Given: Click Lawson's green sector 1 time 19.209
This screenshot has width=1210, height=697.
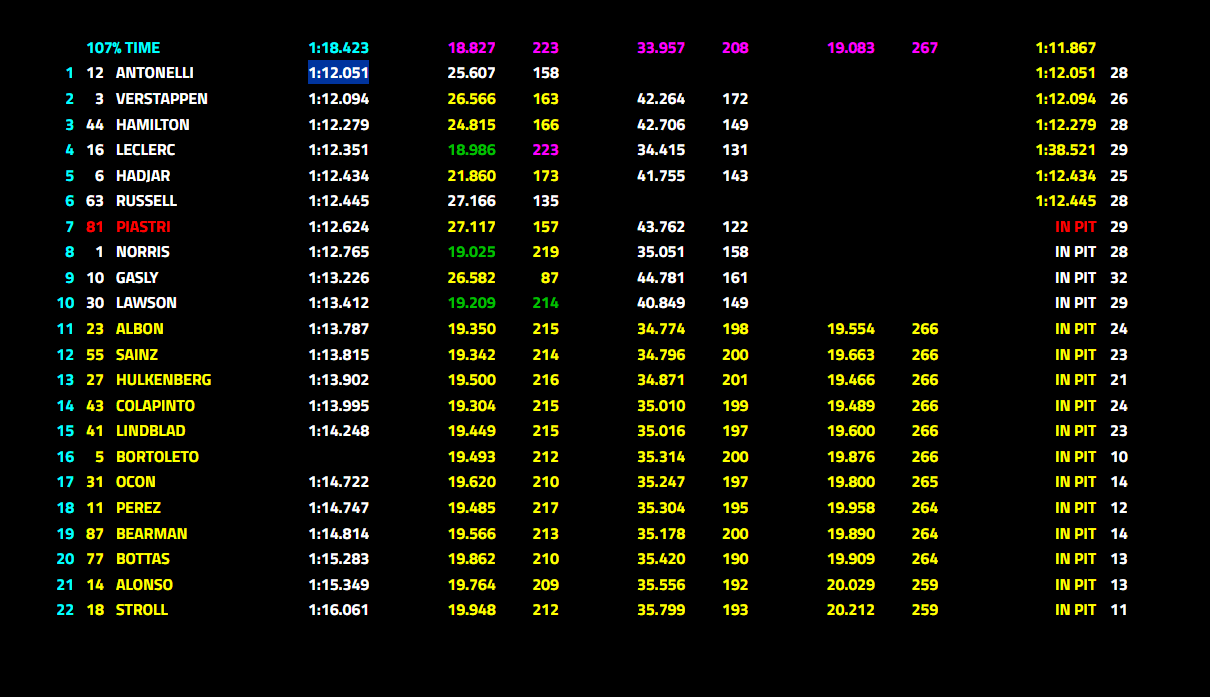Looking at the screenshot, I should tap(472, 303).
